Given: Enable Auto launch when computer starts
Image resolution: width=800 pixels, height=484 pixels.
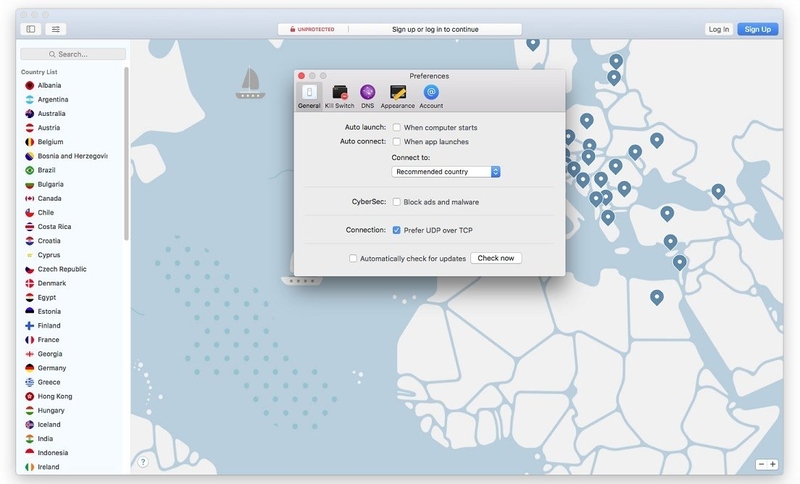Looking at the screenshot, I should (396, 127).
